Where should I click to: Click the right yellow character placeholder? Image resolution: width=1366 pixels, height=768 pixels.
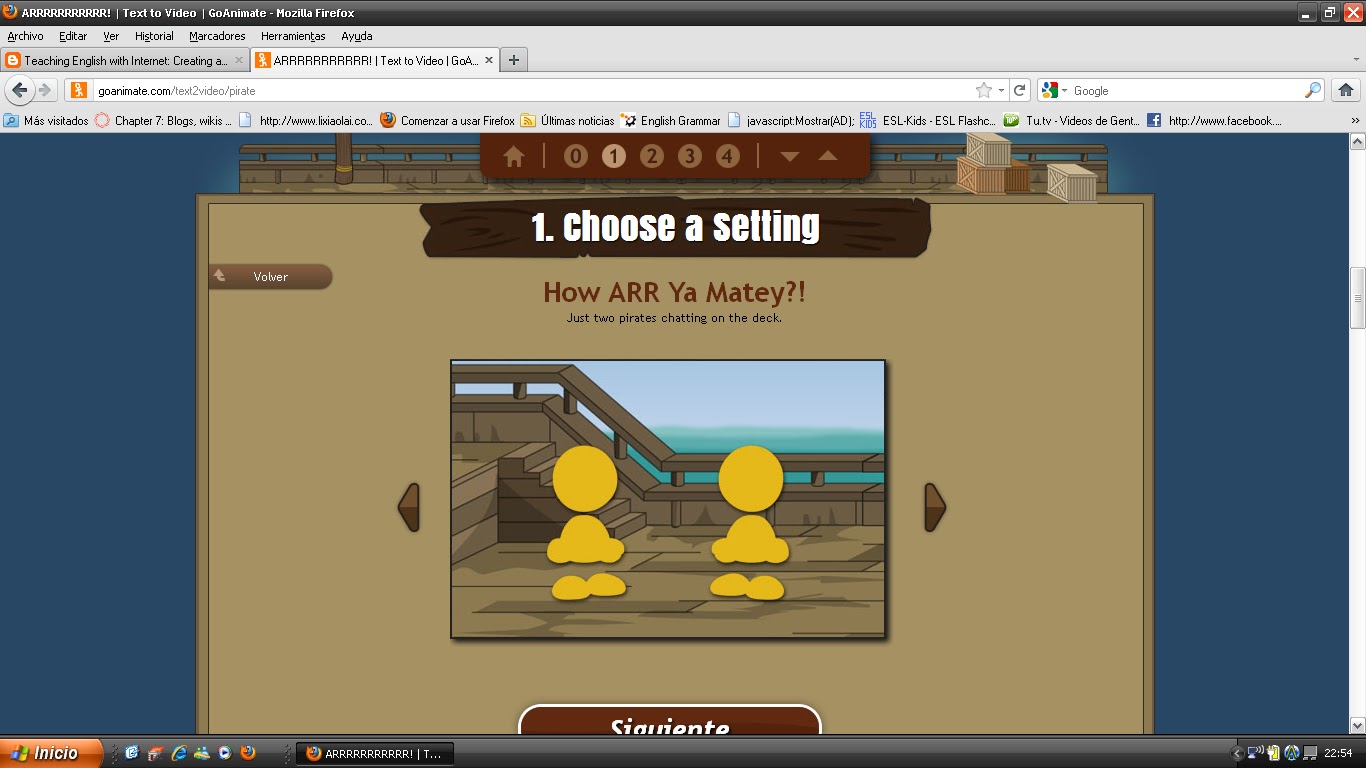750,522
